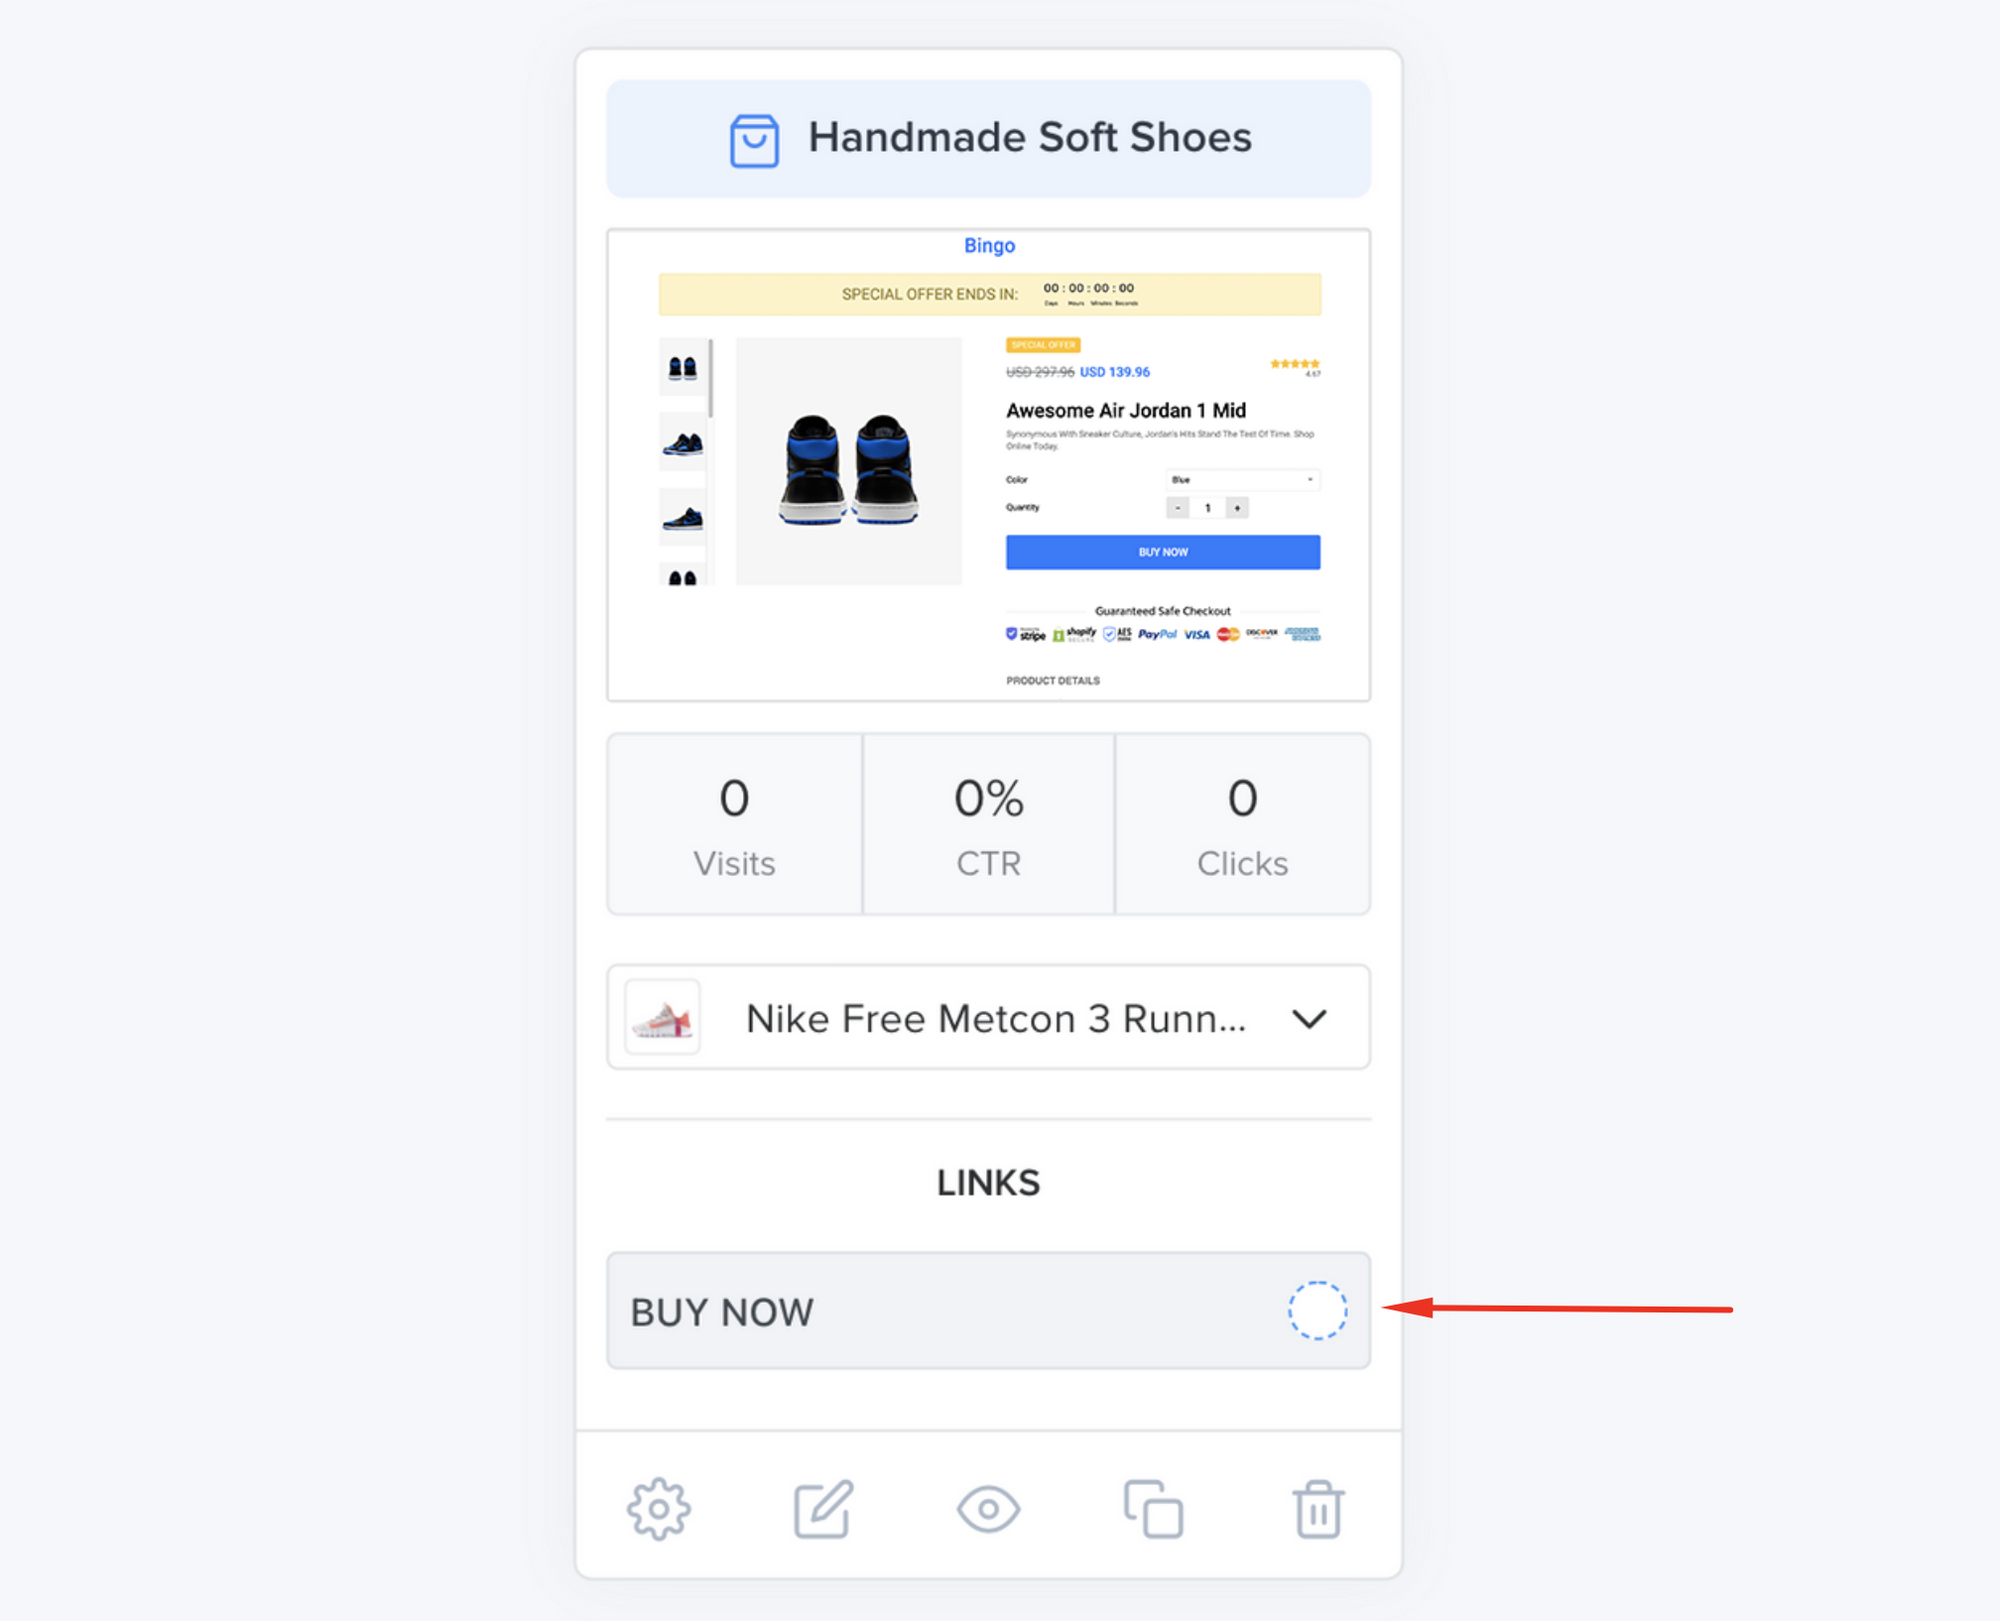The width and height of the screenshot is (2000, 1621).
Task: Open the Bingo link in preview
Action: (989, 245)
